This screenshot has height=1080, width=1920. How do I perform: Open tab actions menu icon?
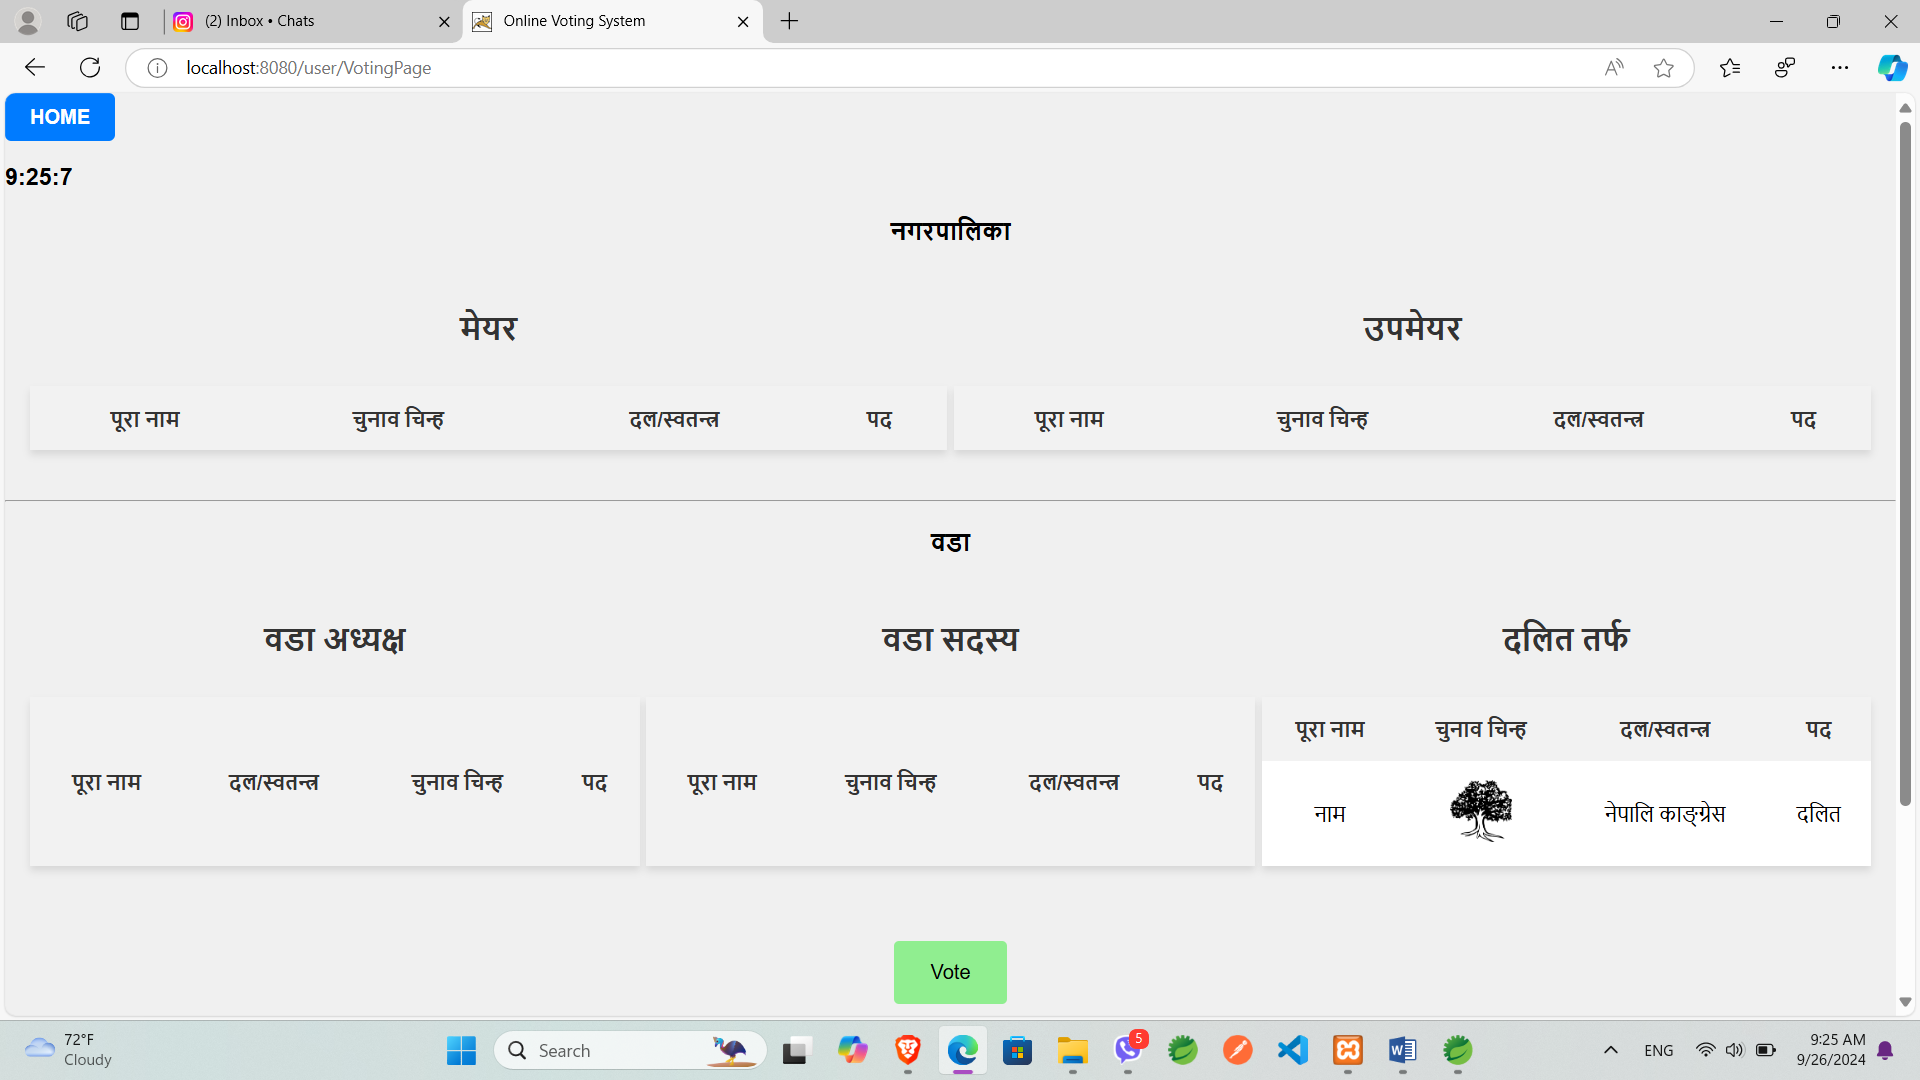pyautogui.click(x=130, y=21)
